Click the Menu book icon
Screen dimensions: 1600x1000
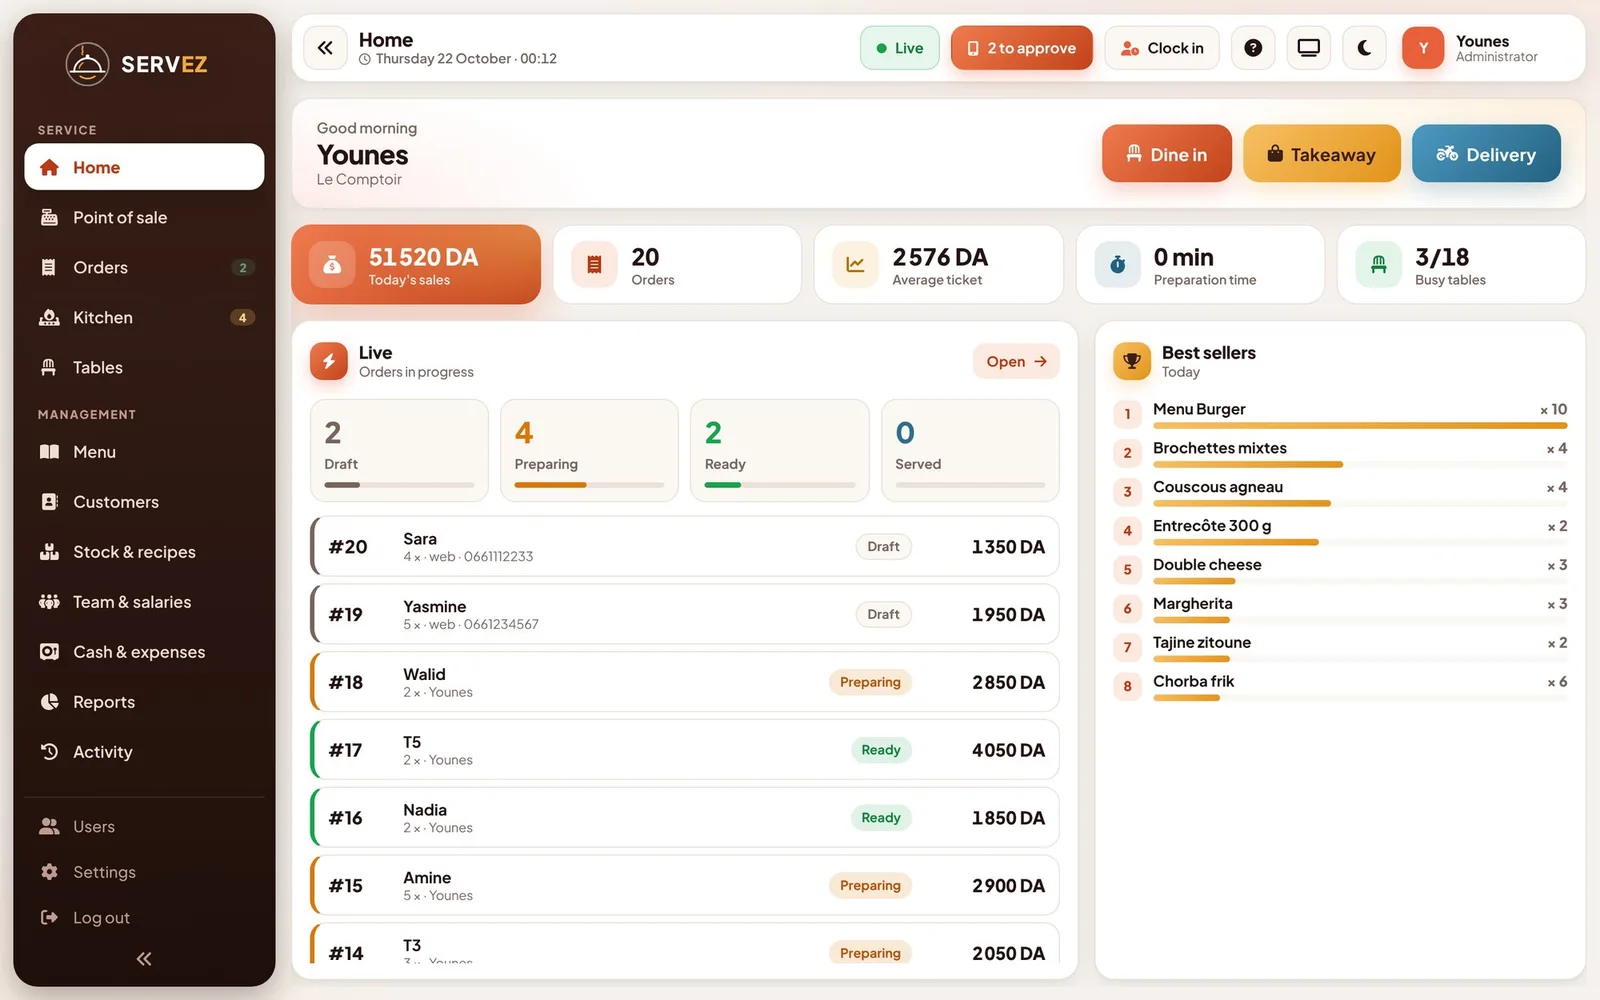tap(49, 452)
